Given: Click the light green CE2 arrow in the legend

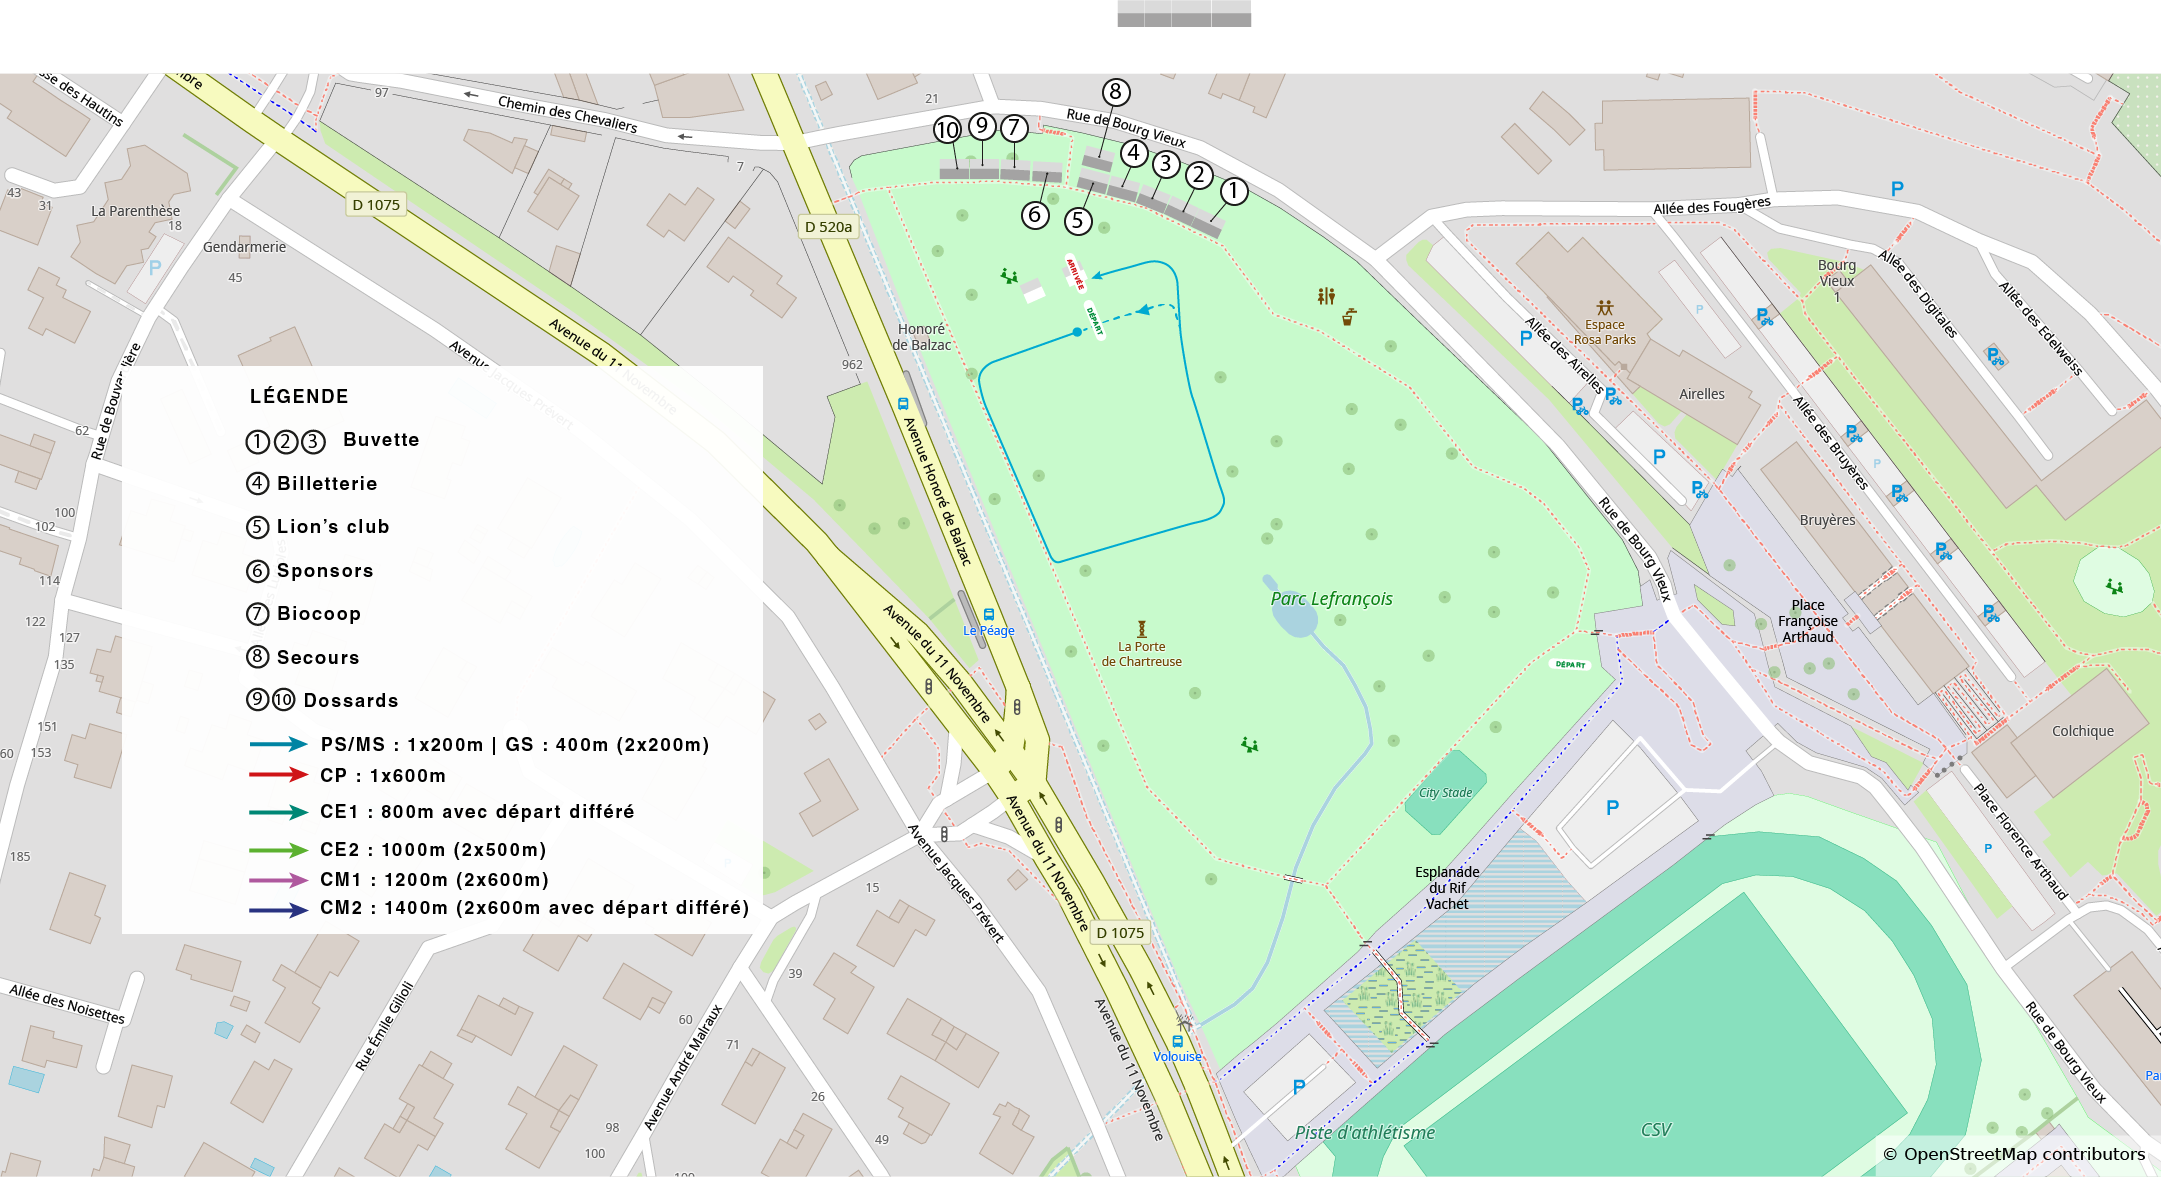Looking at the screenshot, I should [278, 850].
